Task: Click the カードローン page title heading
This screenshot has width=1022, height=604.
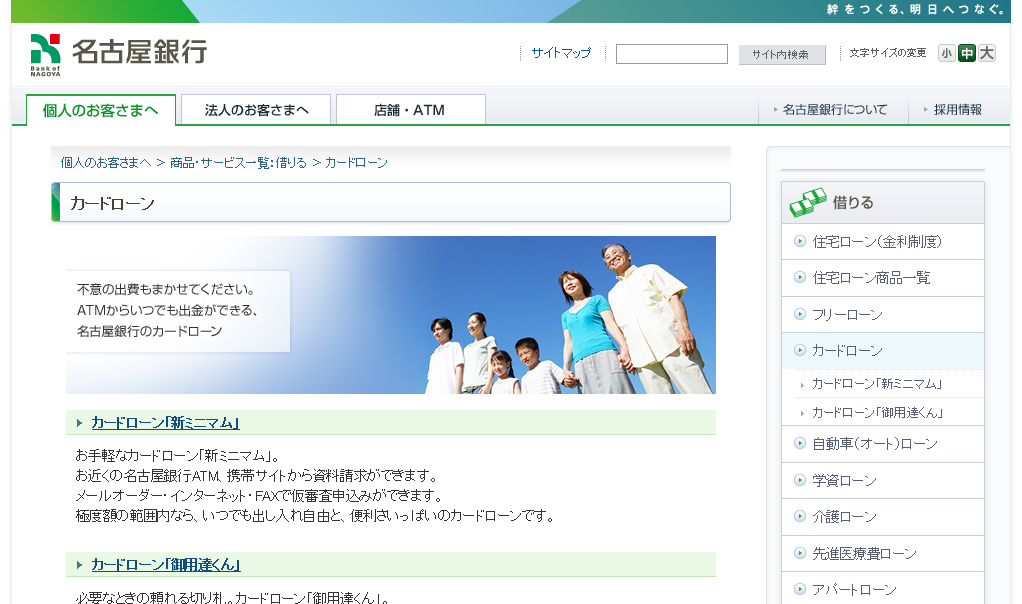Action: [112, 203]
